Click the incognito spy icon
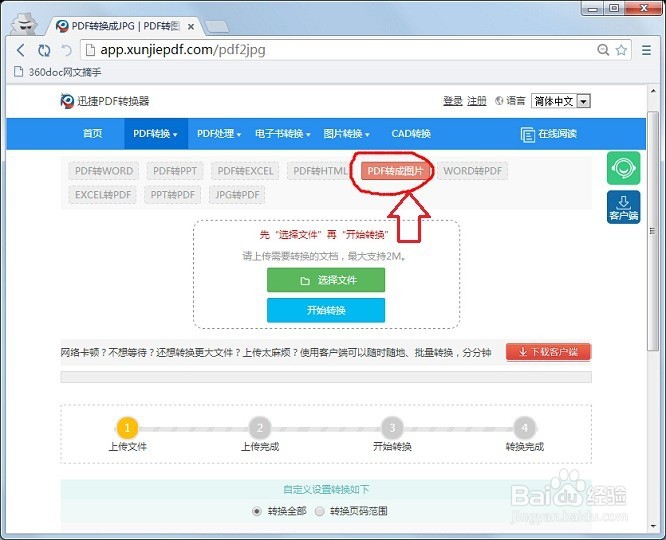This screenshot has height=540, width=666. (x=24, y=23)
